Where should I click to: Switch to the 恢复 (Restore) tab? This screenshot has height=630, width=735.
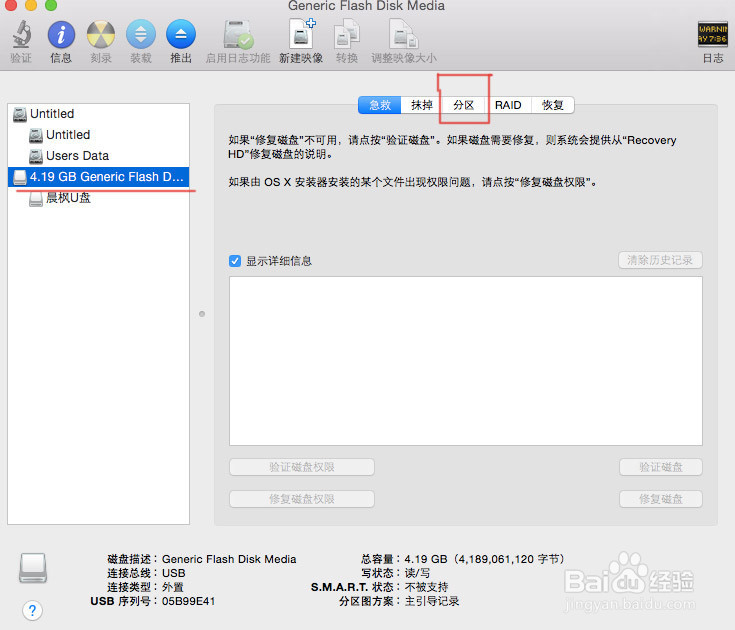(553, 105)
